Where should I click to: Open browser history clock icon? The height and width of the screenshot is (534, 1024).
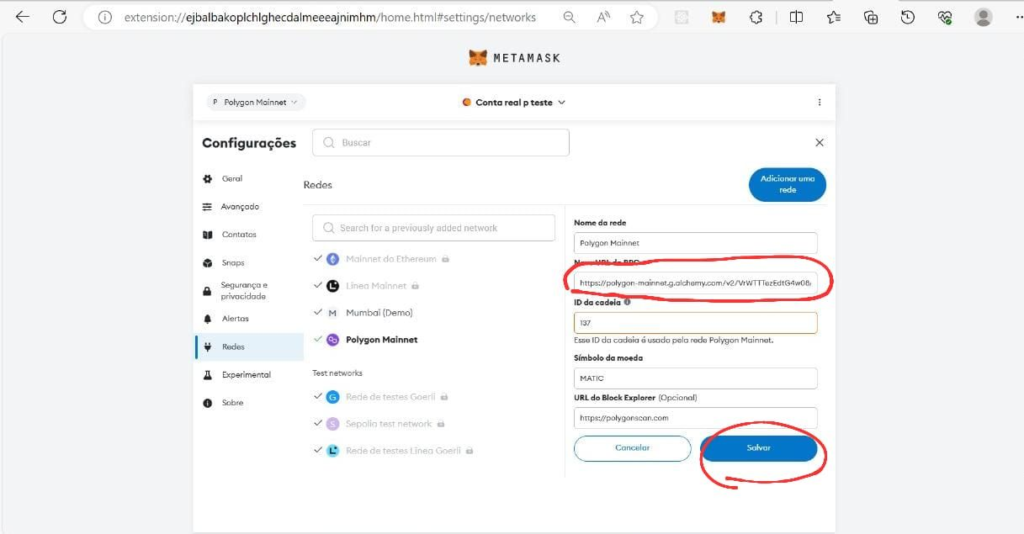(x=908, y=18)
